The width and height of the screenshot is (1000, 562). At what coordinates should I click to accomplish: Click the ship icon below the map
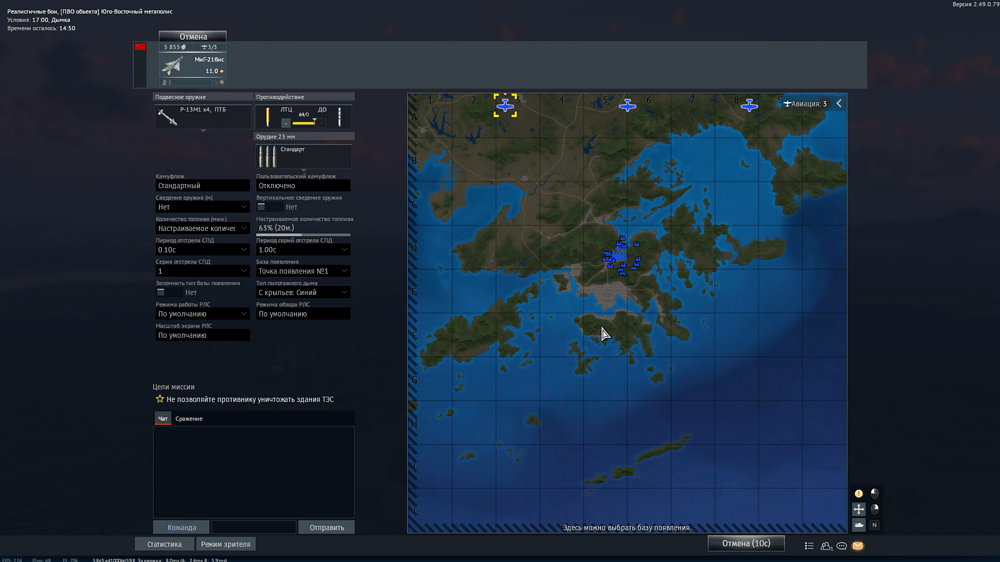[x=858, y=525]
